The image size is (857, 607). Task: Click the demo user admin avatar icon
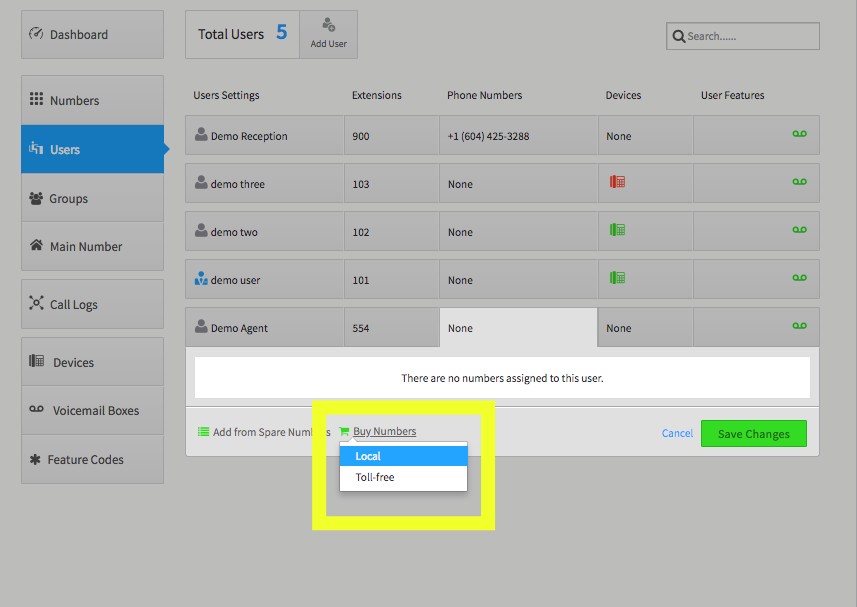pyautogui.click(x=201, y=279)
